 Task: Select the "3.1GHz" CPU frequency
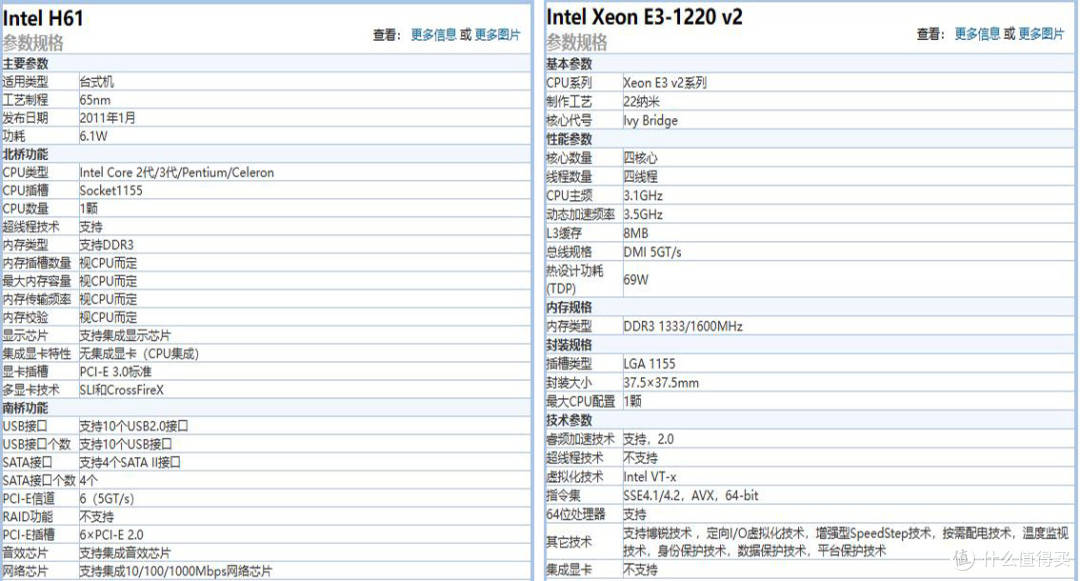[x=643, y=196]
